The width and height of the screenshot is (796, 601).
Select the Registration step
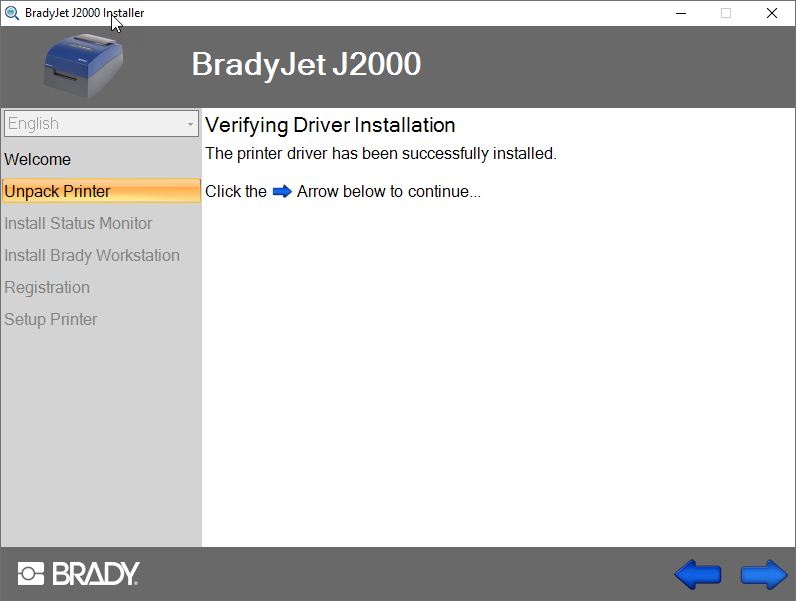(47, 287)
